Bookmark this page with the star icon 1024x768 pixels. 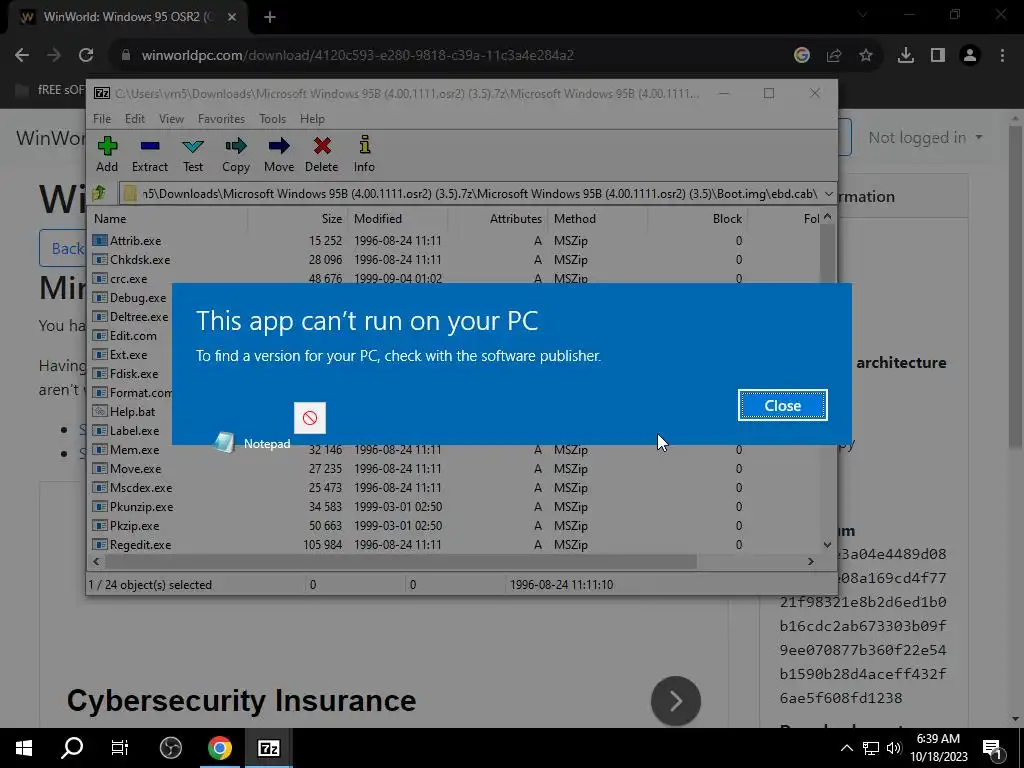point(865,56)
